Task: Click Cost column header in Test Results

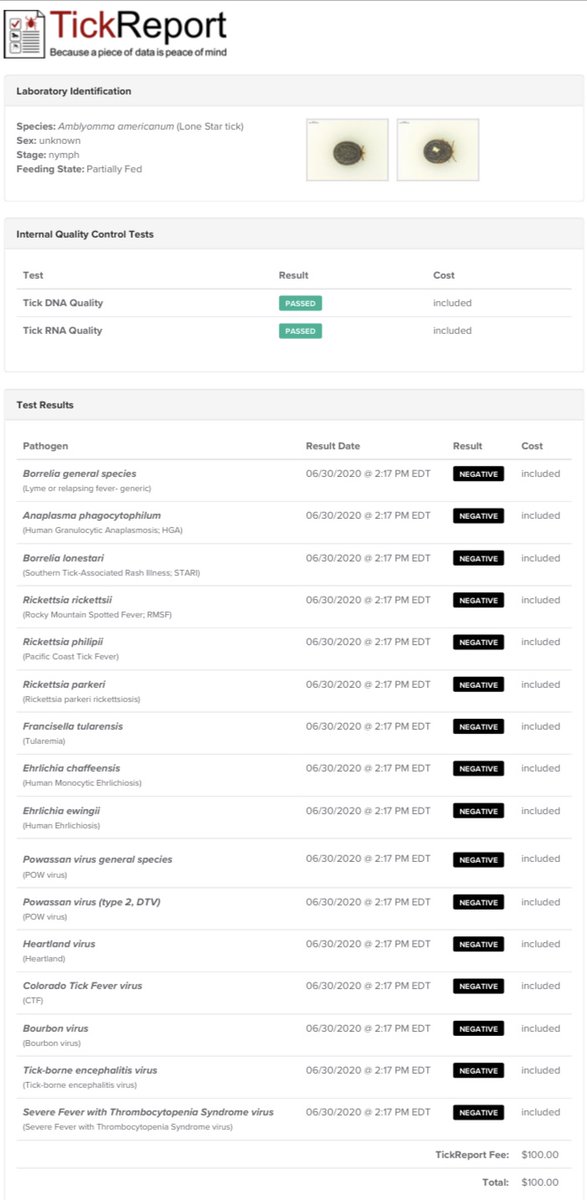Action: pyautogui.click(x=532, y=446)
